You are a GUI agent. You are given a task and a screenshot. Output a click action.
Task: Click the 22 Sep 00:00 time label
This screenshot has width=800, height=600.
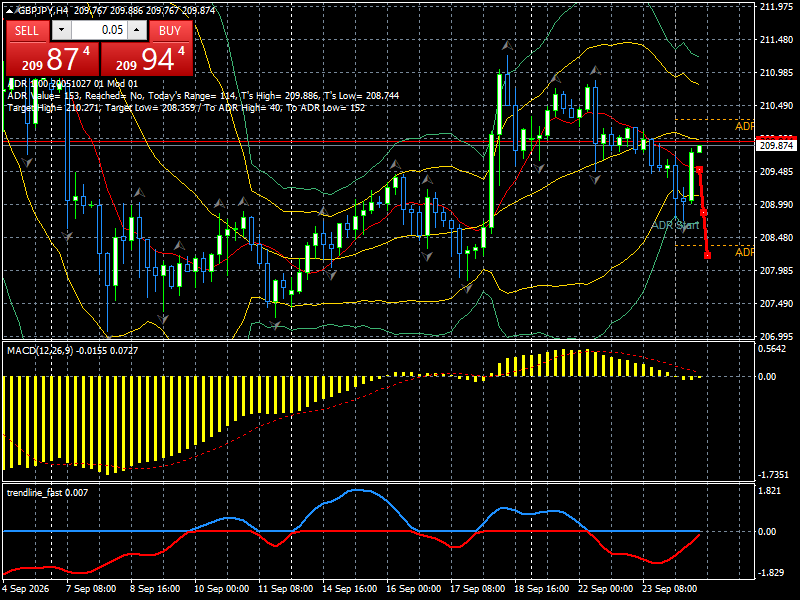tap(606, 589)
